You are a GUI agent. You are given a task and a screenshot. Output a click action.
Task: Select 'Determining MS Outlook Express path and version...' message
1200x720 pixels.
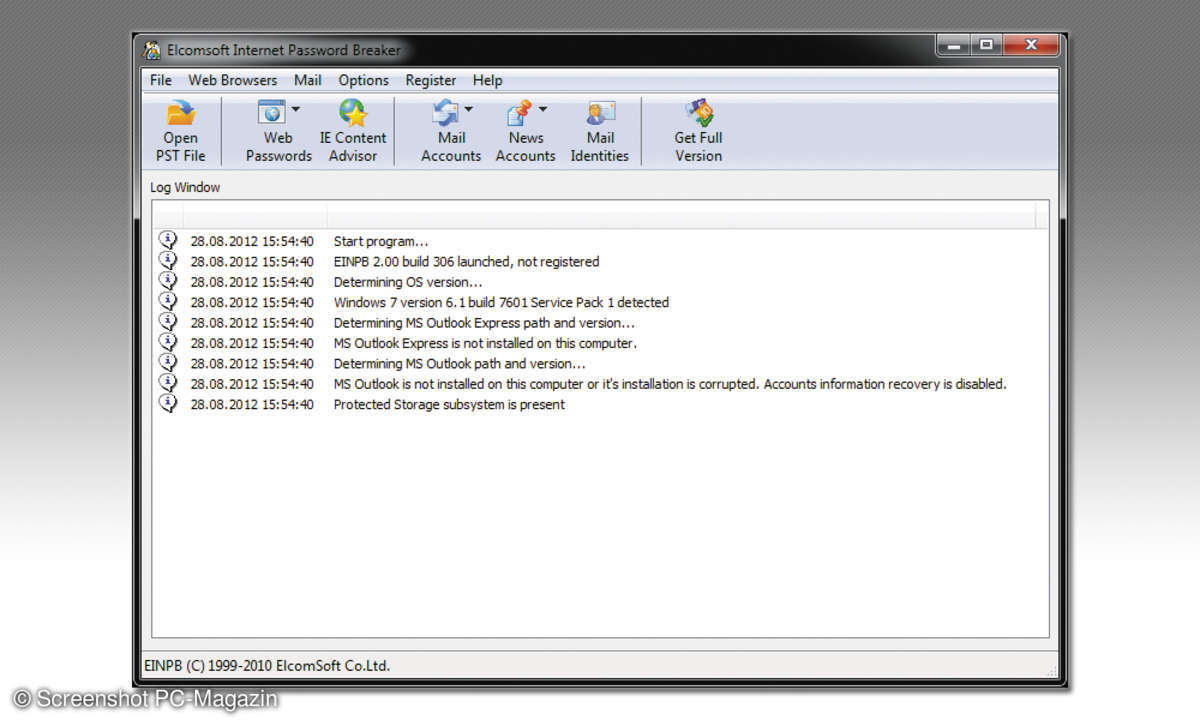click(x=484, y=323)
